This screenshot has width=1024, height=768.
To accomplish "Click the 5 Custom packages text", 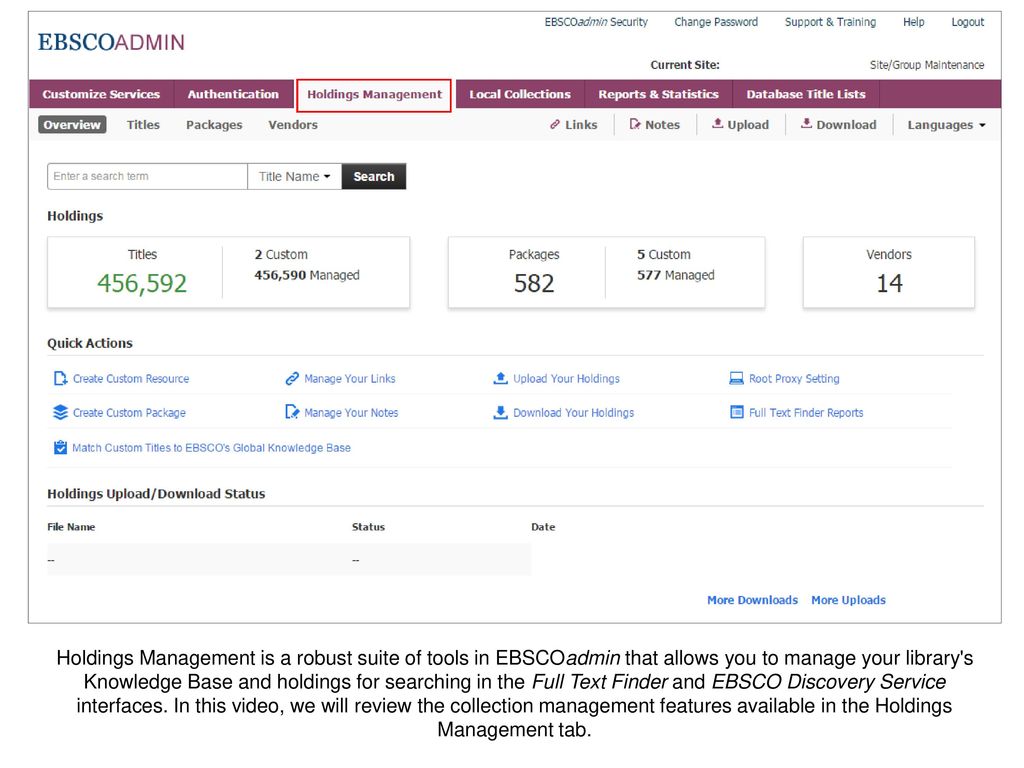I will 664,255.
